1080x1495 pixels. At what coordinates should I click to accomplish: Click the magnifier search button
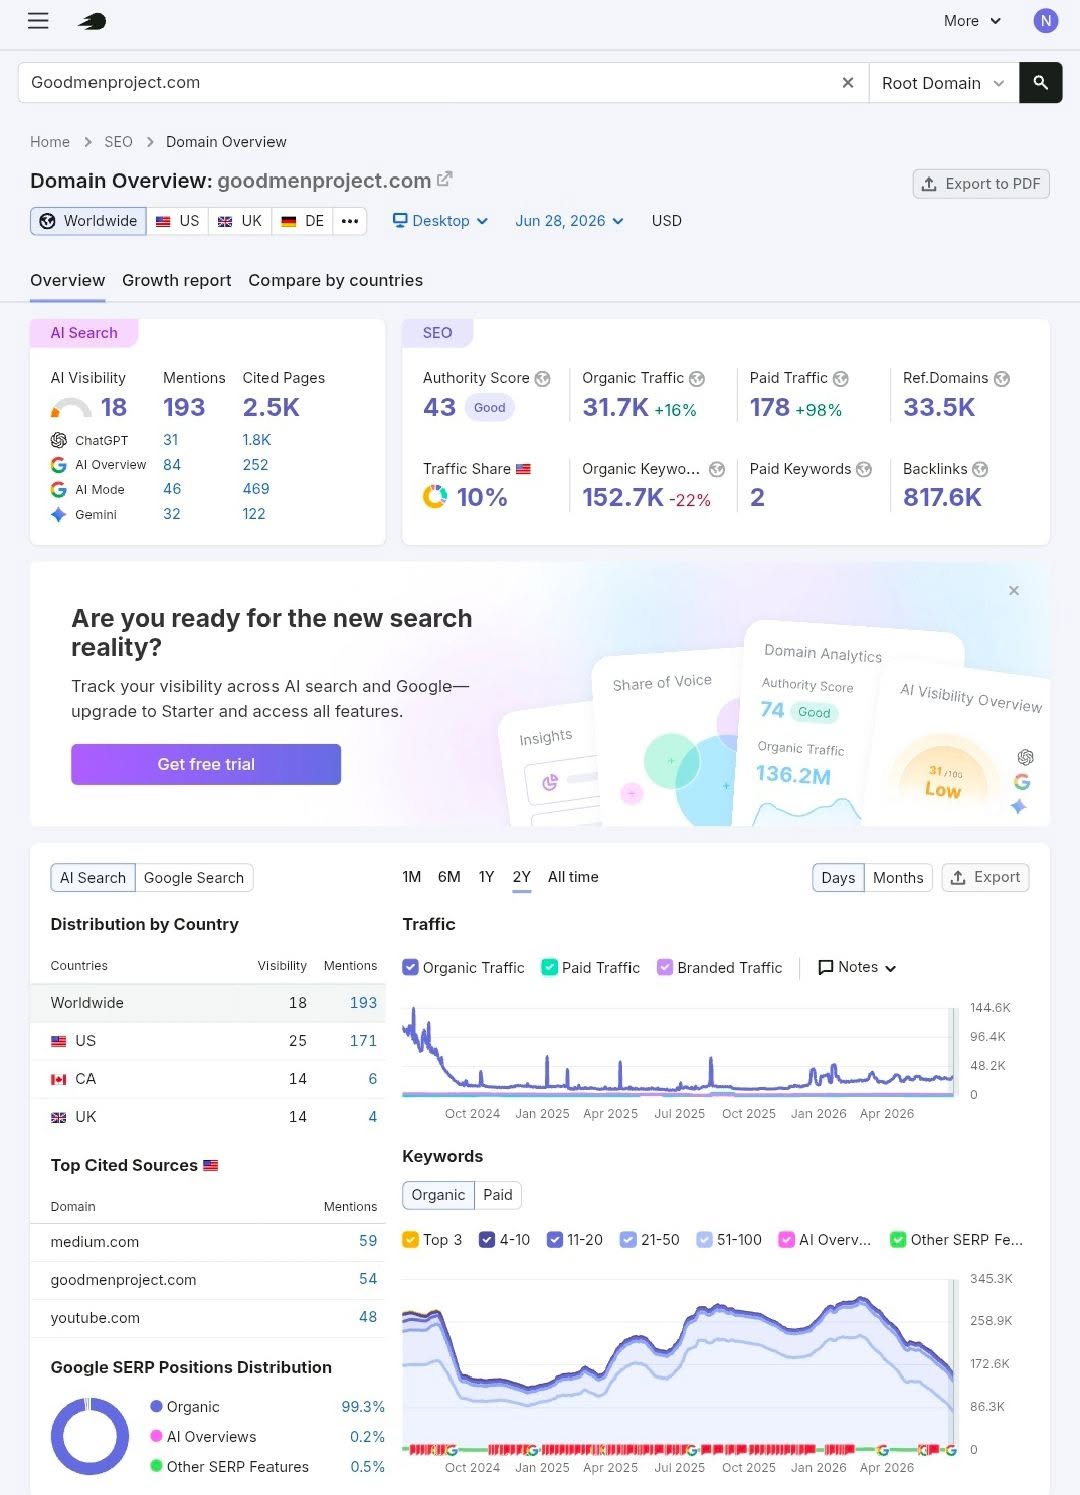tap(1040, 83)
